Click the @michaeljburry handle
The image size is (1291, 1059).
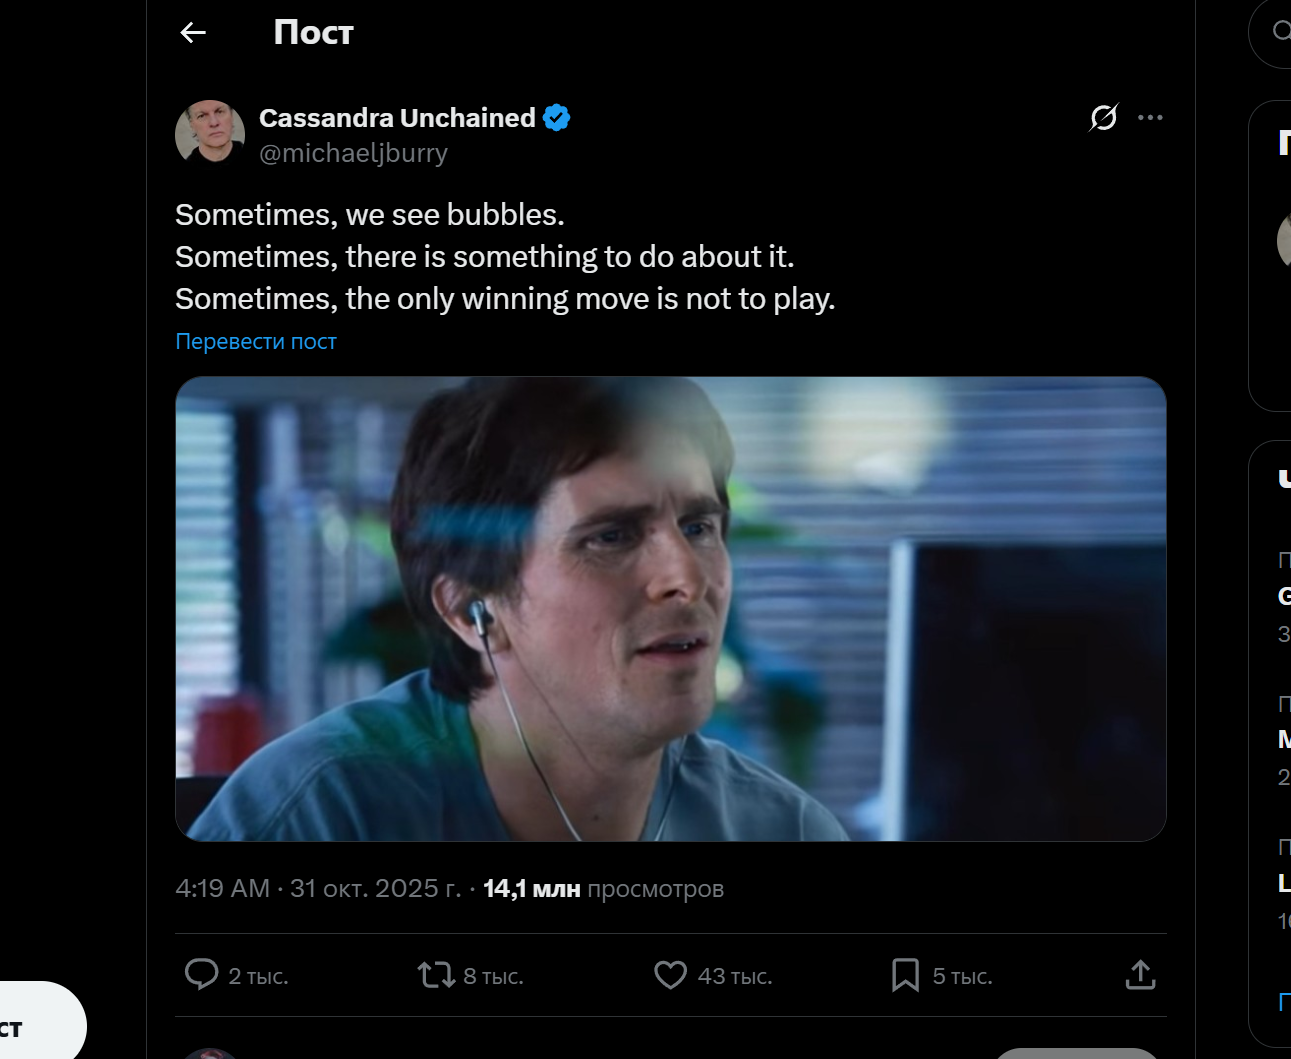[x=353, y=153]
